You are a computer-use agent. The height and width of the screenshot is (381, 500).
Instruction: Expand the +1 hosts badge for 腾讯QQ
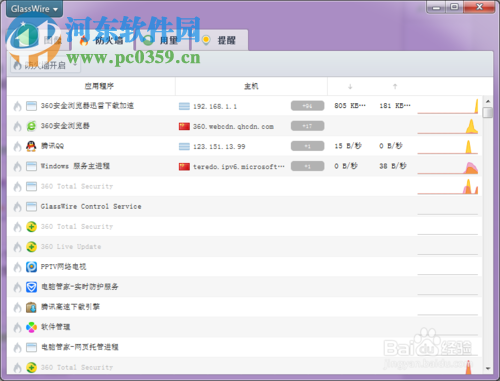tap(307, 146)
